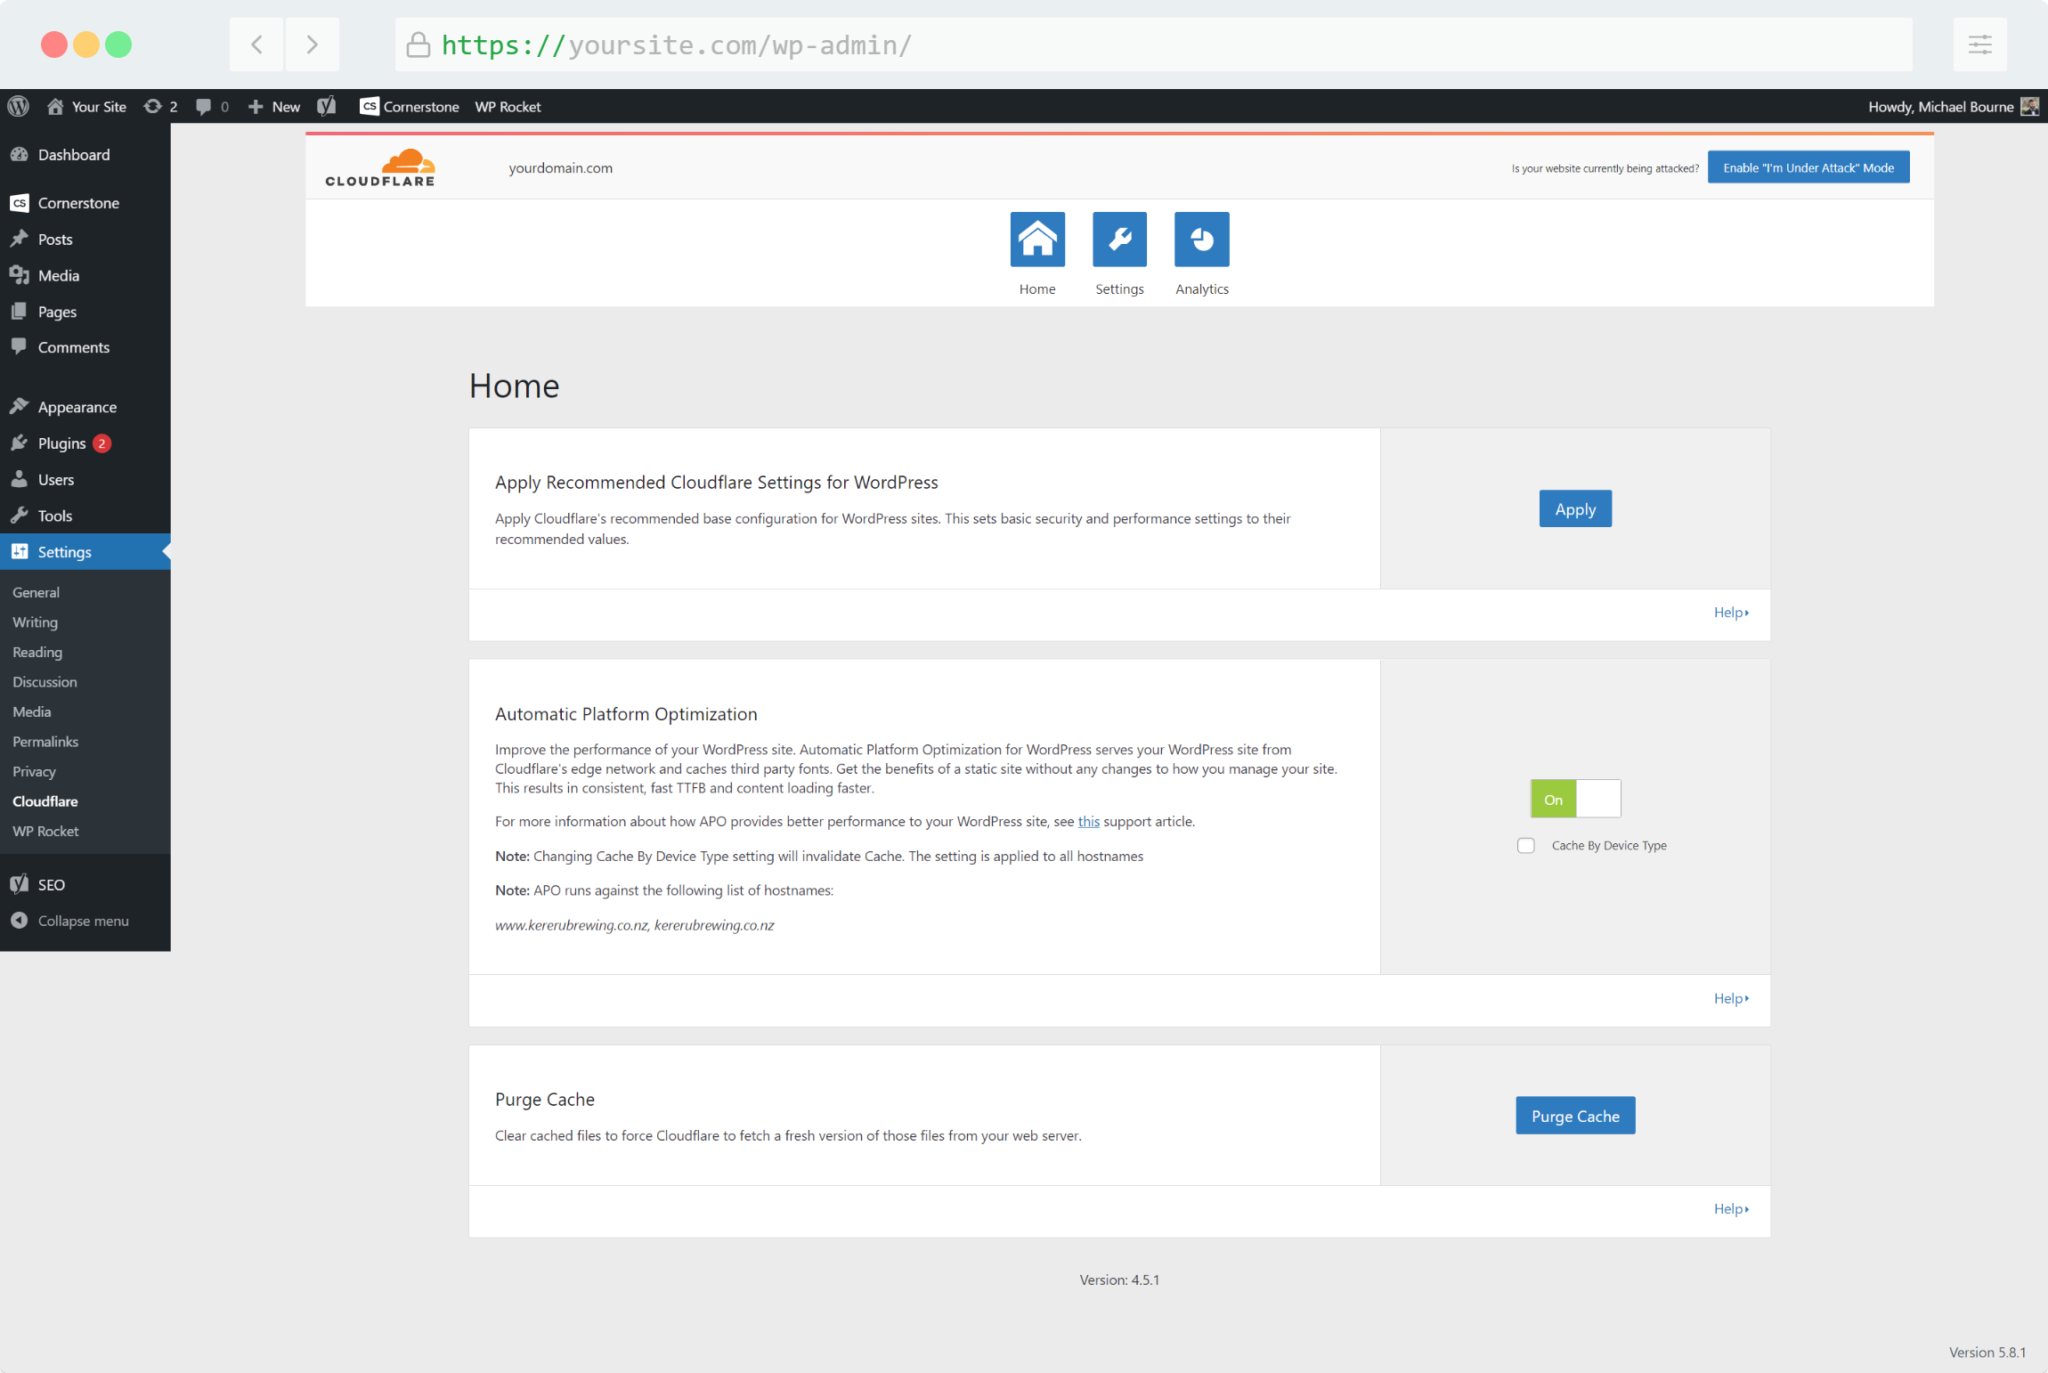Click yourdomain.com text in Cloudflare header

point(560,168)
